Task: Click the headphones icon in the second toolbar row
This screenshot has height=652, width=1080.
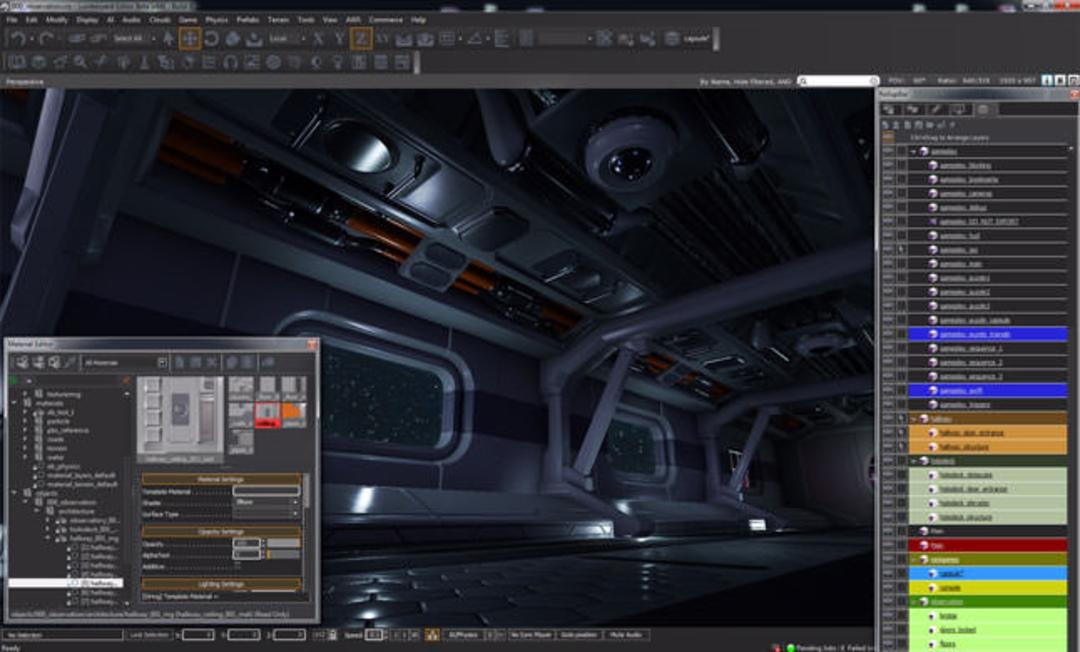Action: [230, 63]
